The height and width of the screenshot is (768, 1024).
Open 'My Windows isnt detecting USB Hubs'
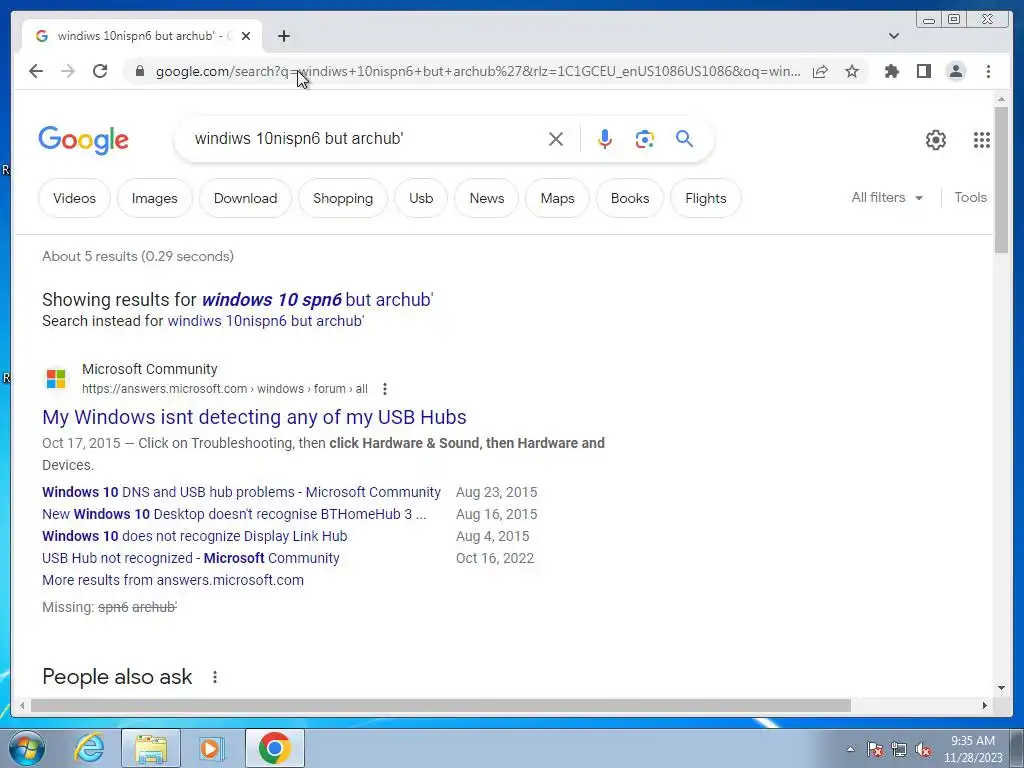pyautogui.click(x=254, y=417)
